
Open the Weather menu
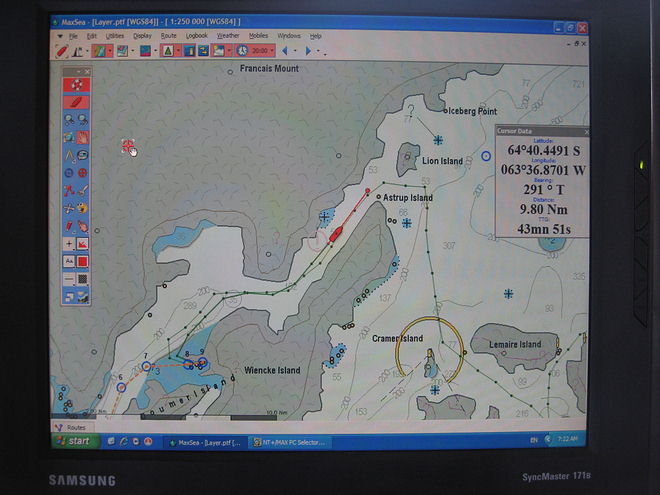point(228,36)
